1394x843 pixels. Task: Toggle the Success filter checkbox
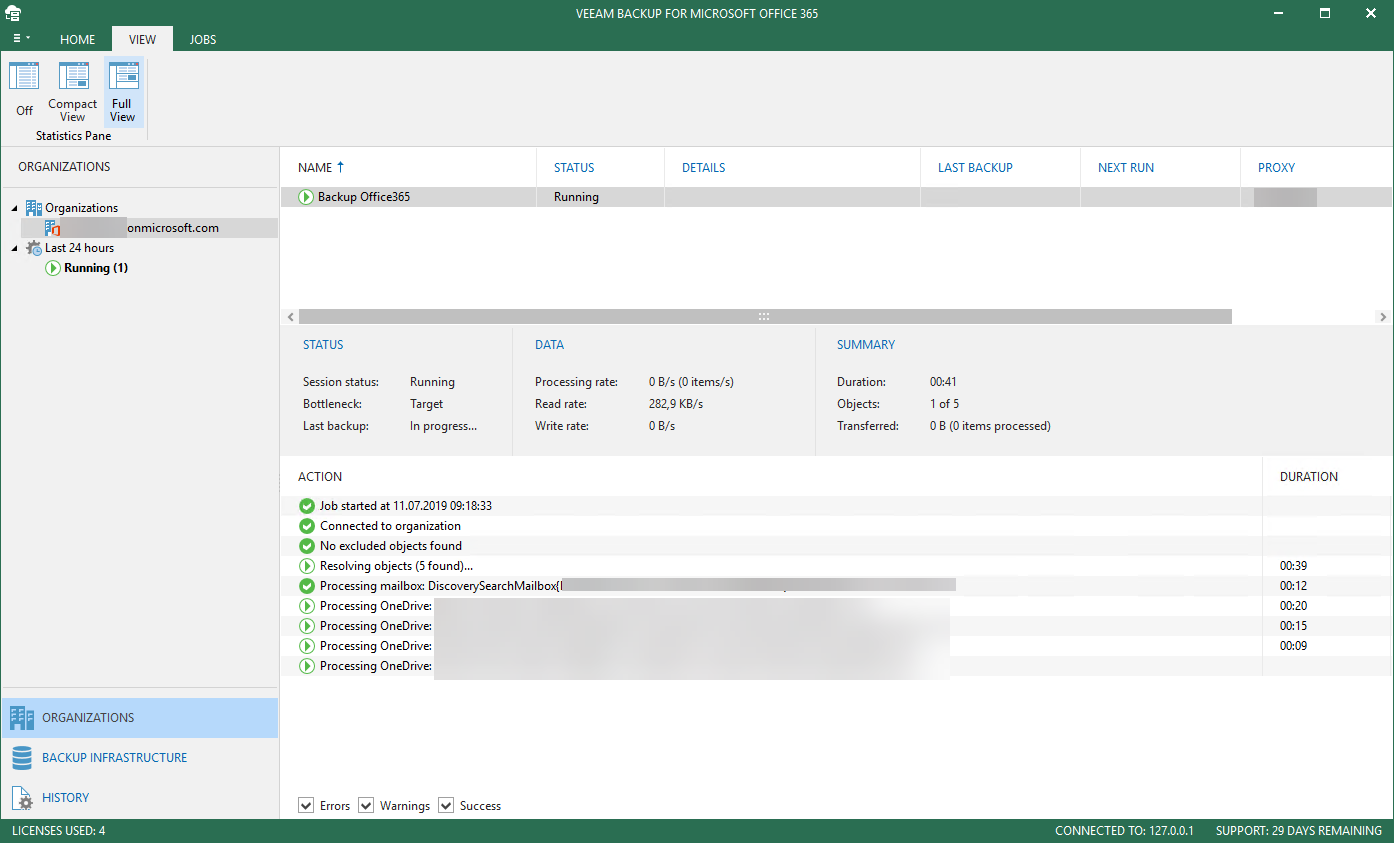point(446,805)
